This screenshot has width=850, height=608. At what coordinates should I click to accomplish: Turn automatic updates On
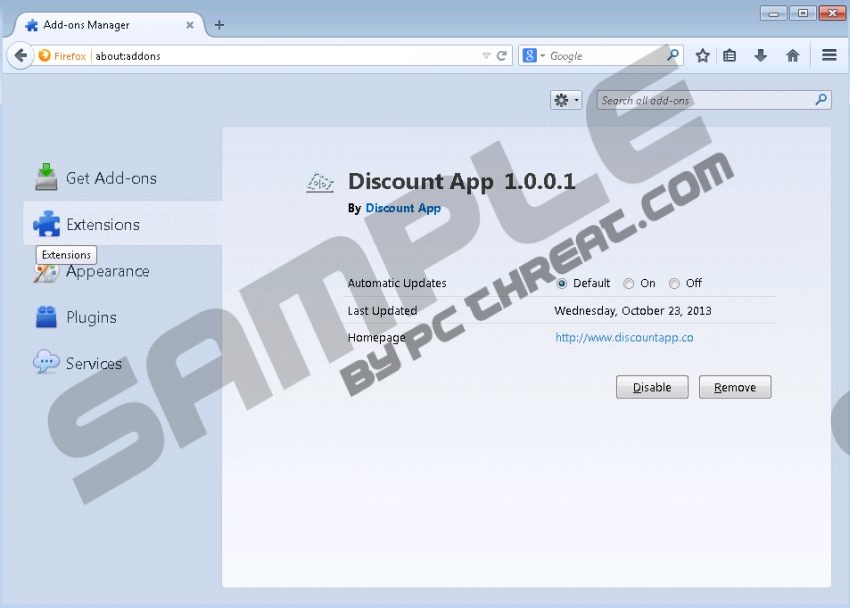click(629, 284)
